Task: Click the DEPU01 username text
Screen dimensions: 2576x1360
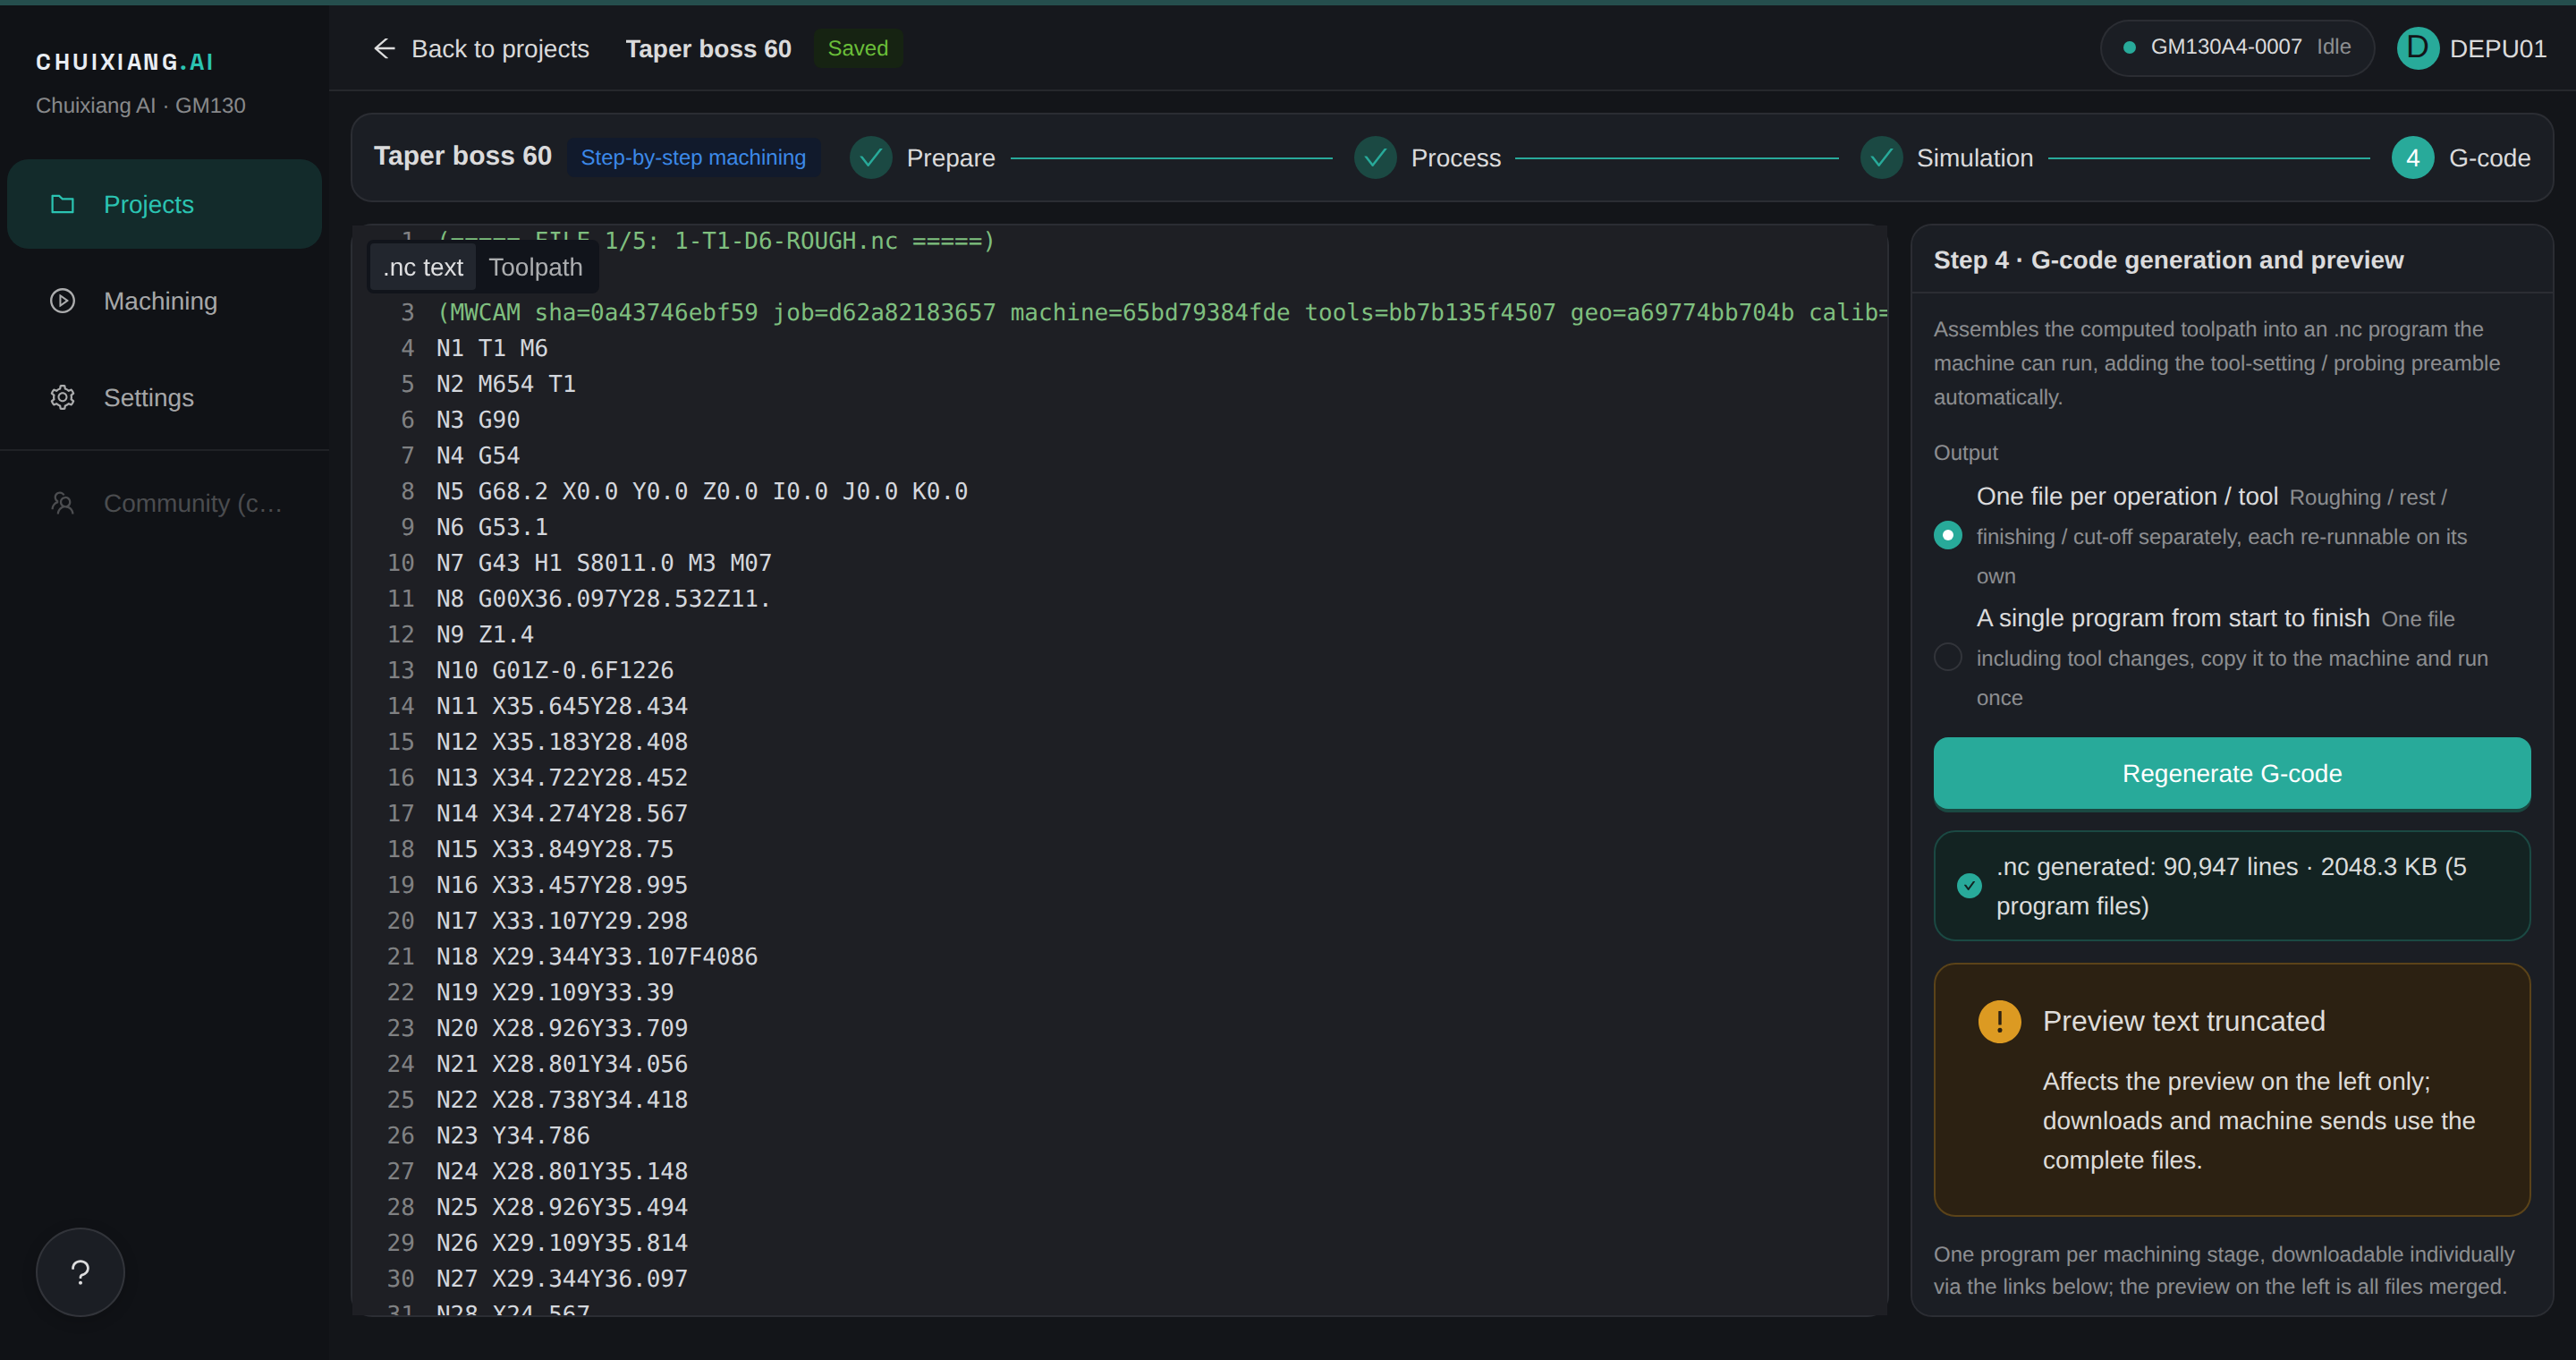Action: (2497, 48)
